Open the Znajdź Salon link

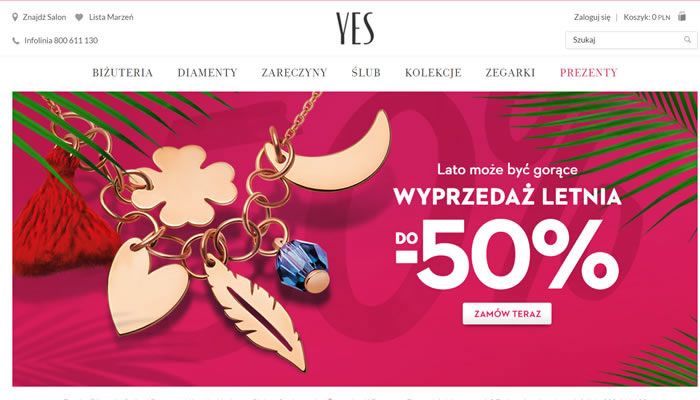44,17
